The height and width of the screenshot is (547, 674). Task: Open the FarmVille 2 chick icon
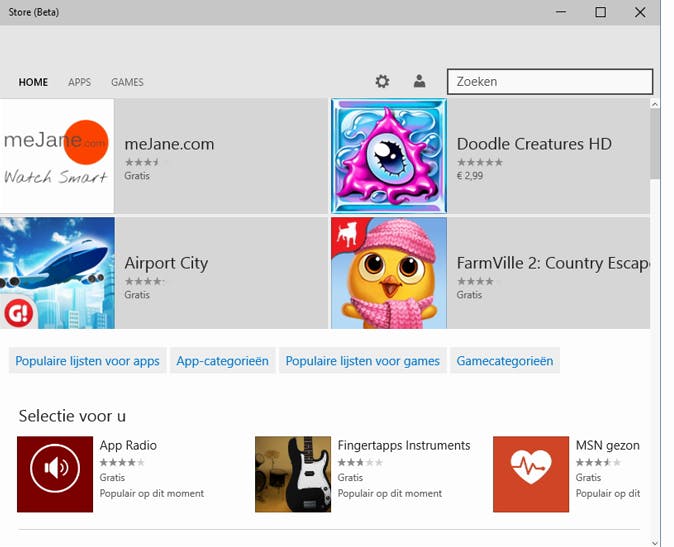[x=389, y=273]
